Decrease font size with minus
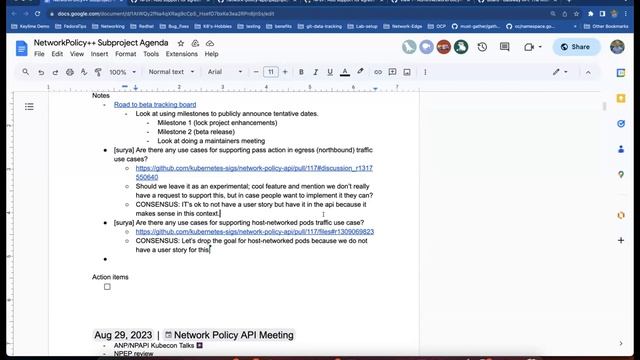The image size is (640, 360). point(256,72)
